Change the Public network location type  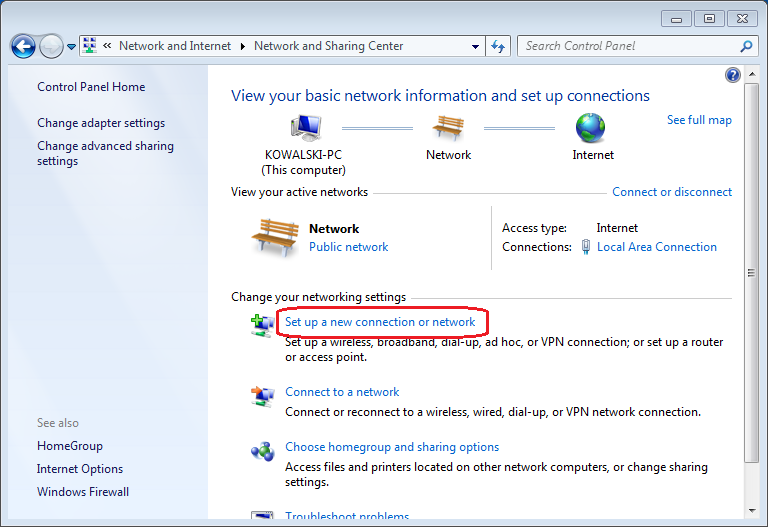click(348, 247)
